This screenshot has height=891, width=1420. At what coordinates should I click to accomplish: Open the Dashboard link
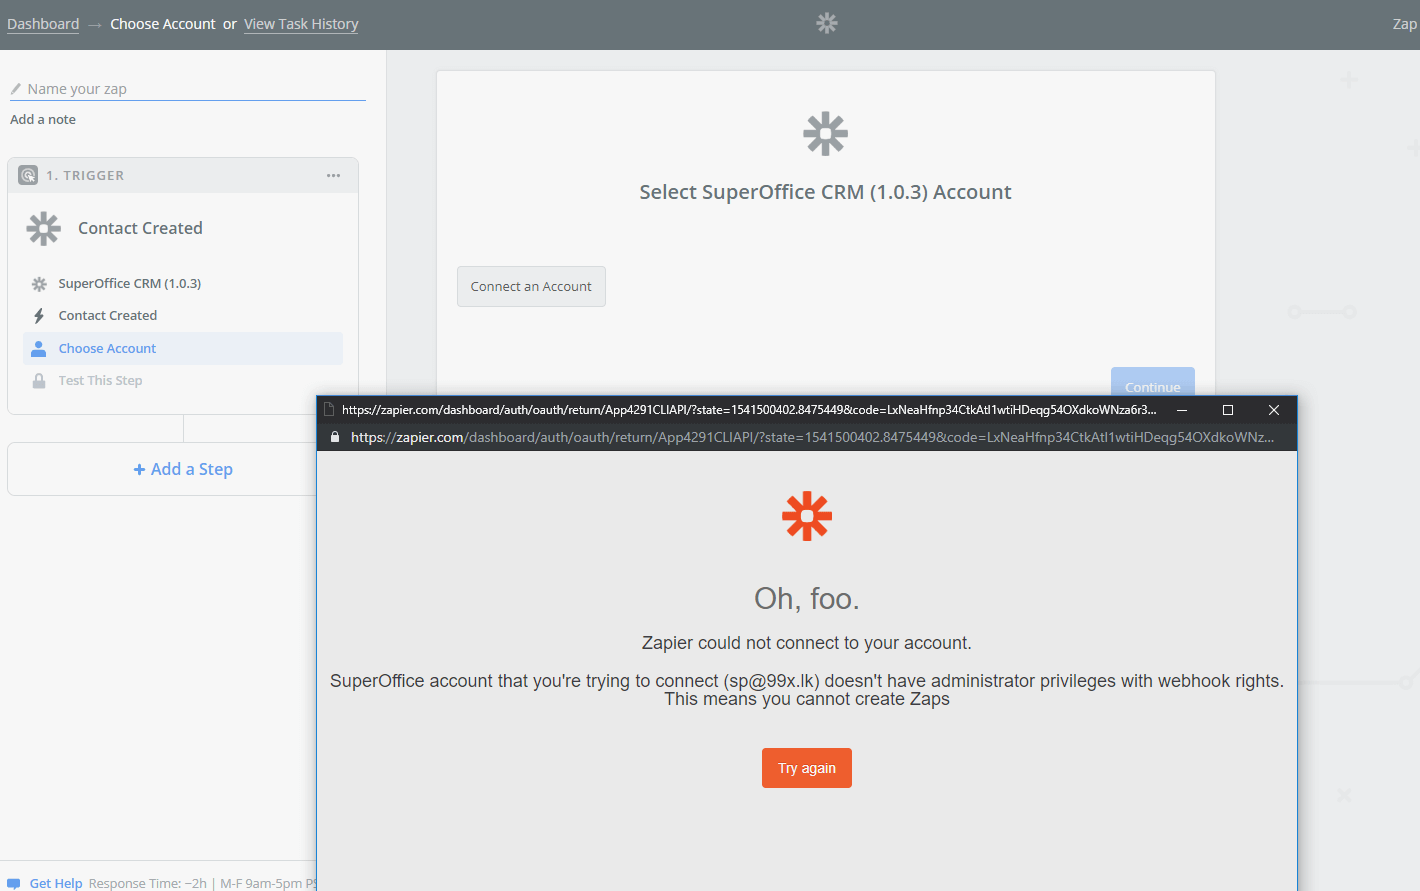pyautogui.click(x=43, y=24)
